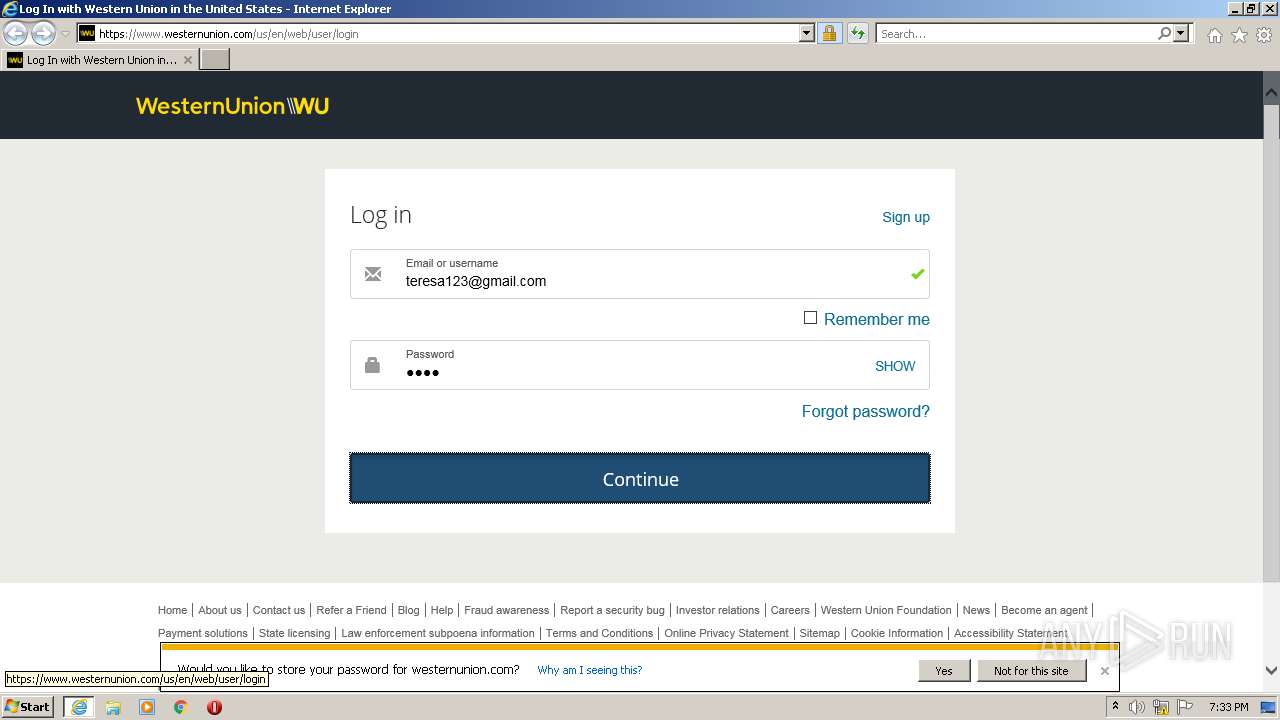Open the Help footer link
This screenshot has height=720, width=1280.
pyautogui.click(x=442, y=610)
